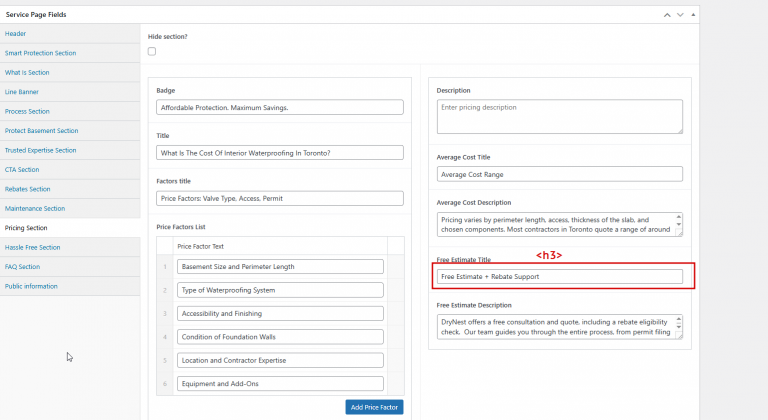Click the Average Cost Title field
The height and width of the screenshot is (420, 768).
559,174
